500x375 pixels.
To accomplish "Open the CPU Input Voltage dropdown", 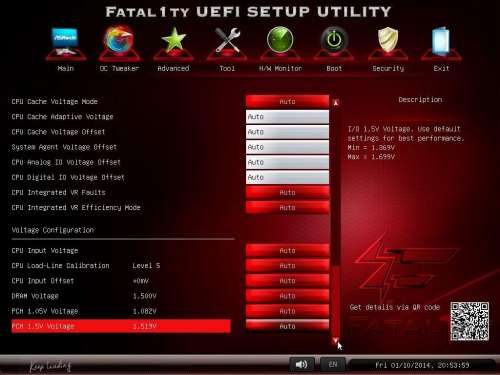I will click(287, 250).
